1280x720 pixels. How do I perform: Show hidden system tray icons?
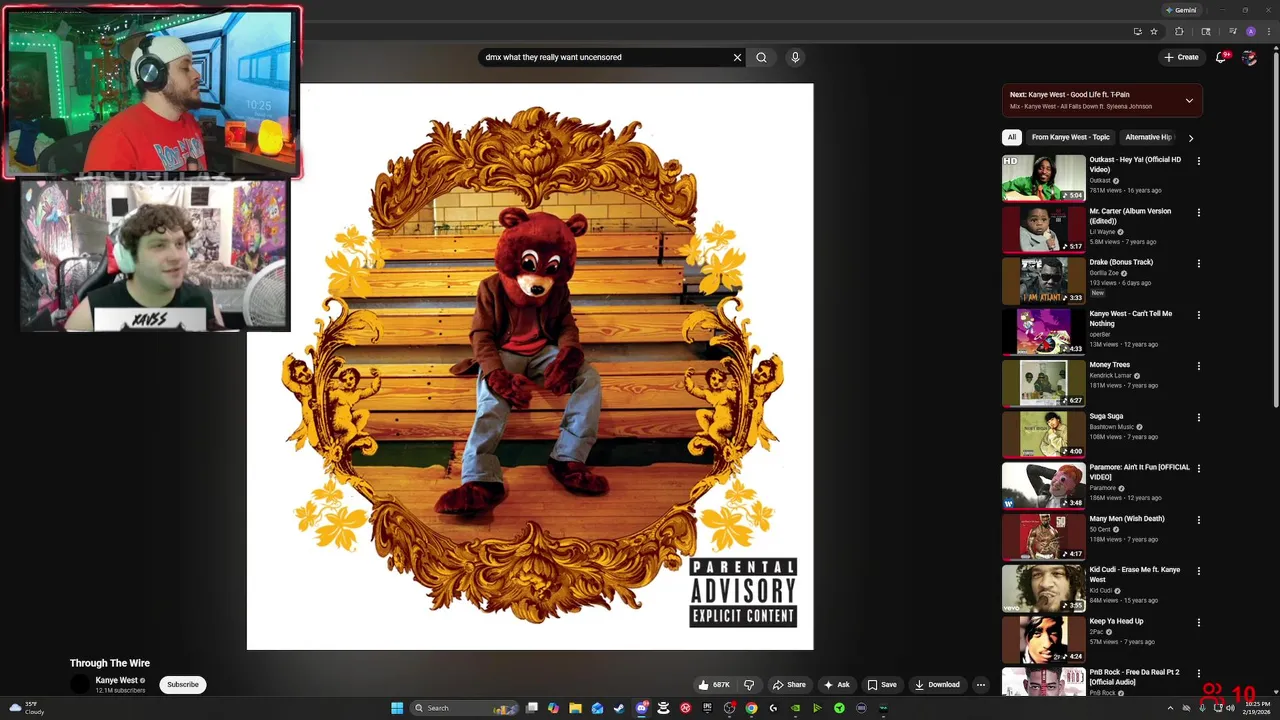(1170, 708)
